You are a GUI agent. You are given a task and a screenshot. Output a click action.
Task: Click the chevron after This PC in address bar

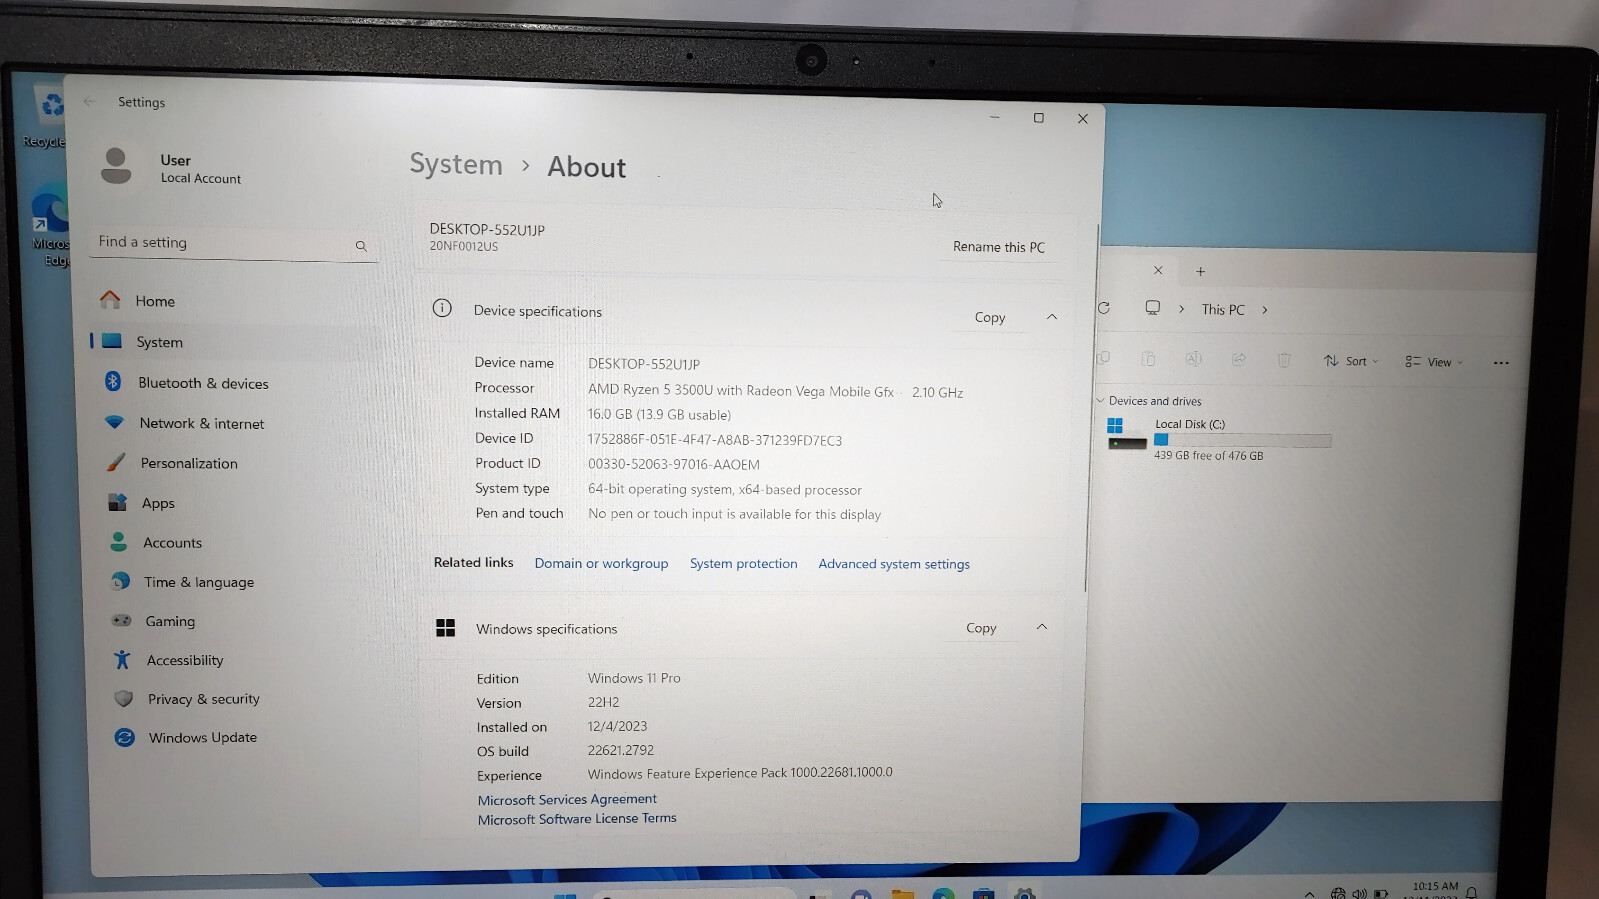(x=1265, y=310)
